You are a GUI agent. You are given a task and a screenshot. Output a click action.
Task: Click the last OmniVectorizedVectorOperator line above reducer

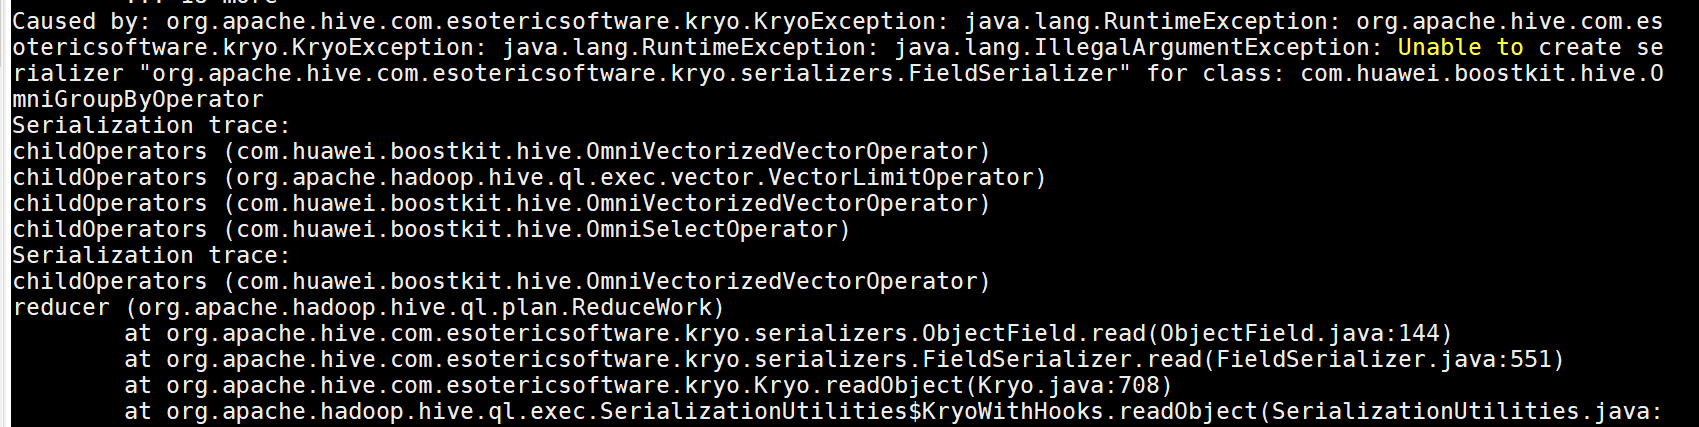[501, 281]
